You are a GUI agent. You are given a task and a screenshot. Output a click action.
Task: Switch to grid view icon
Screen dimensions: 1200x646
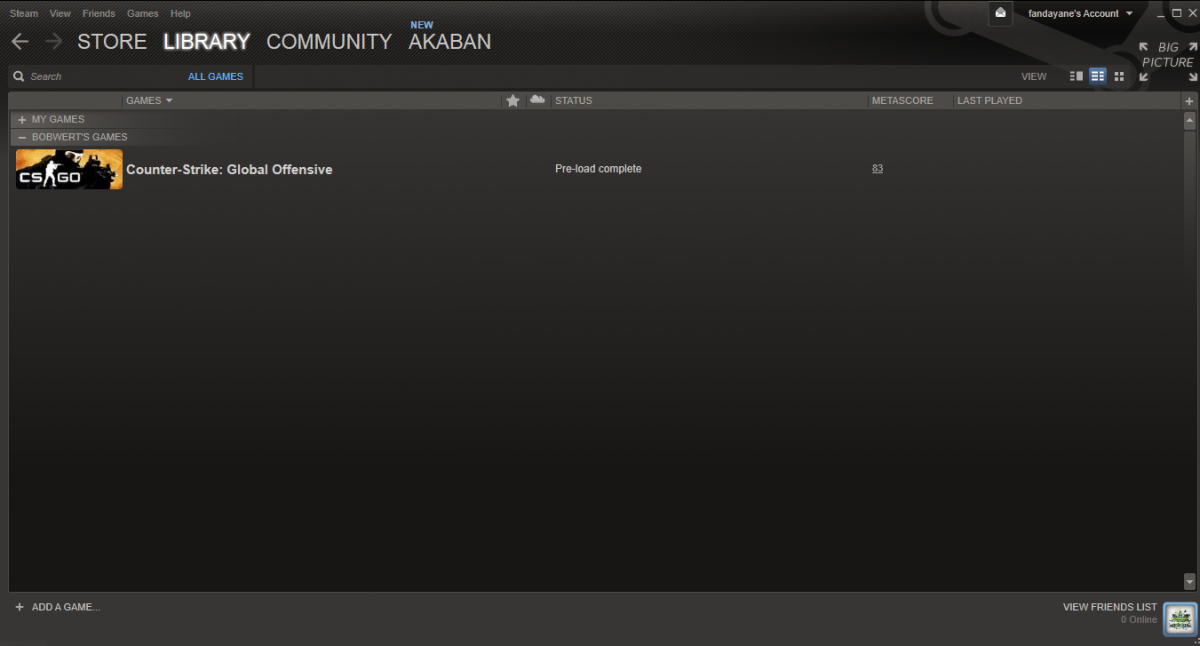pyautogui.click(x=1119, y=76)
